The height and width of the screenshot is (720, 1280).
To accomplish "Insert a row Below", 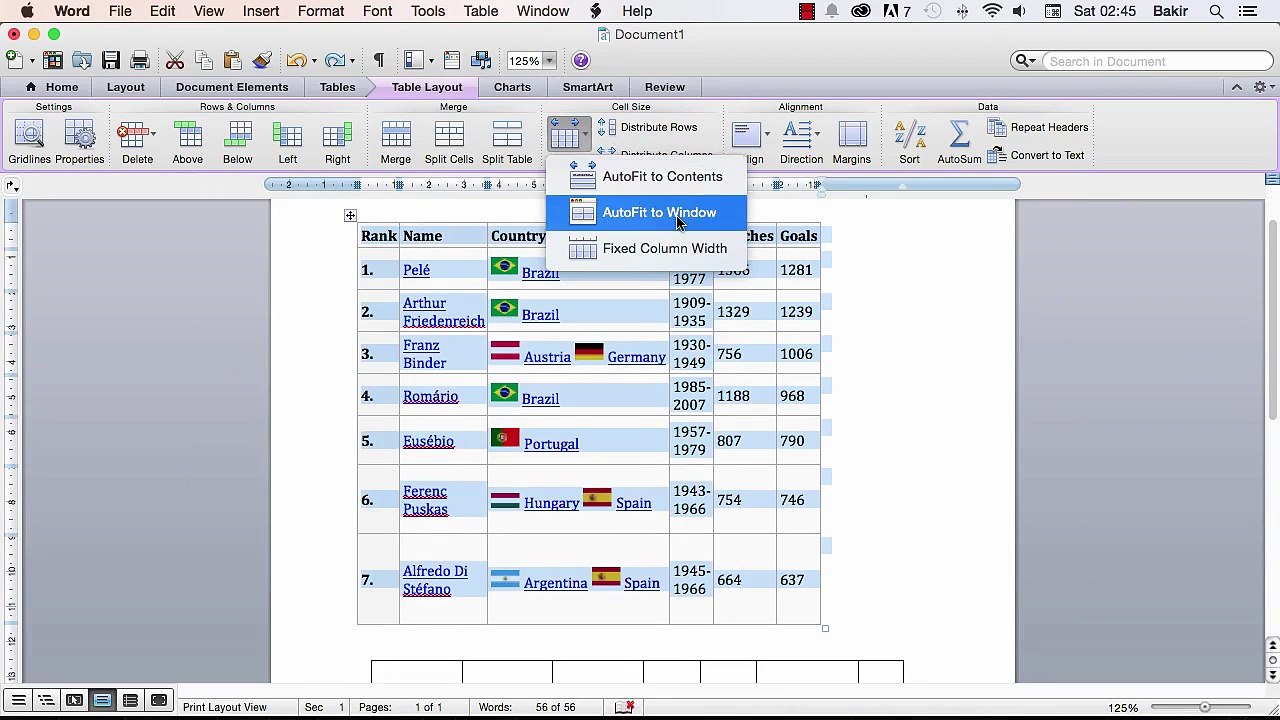I will (x=237, y=141).
